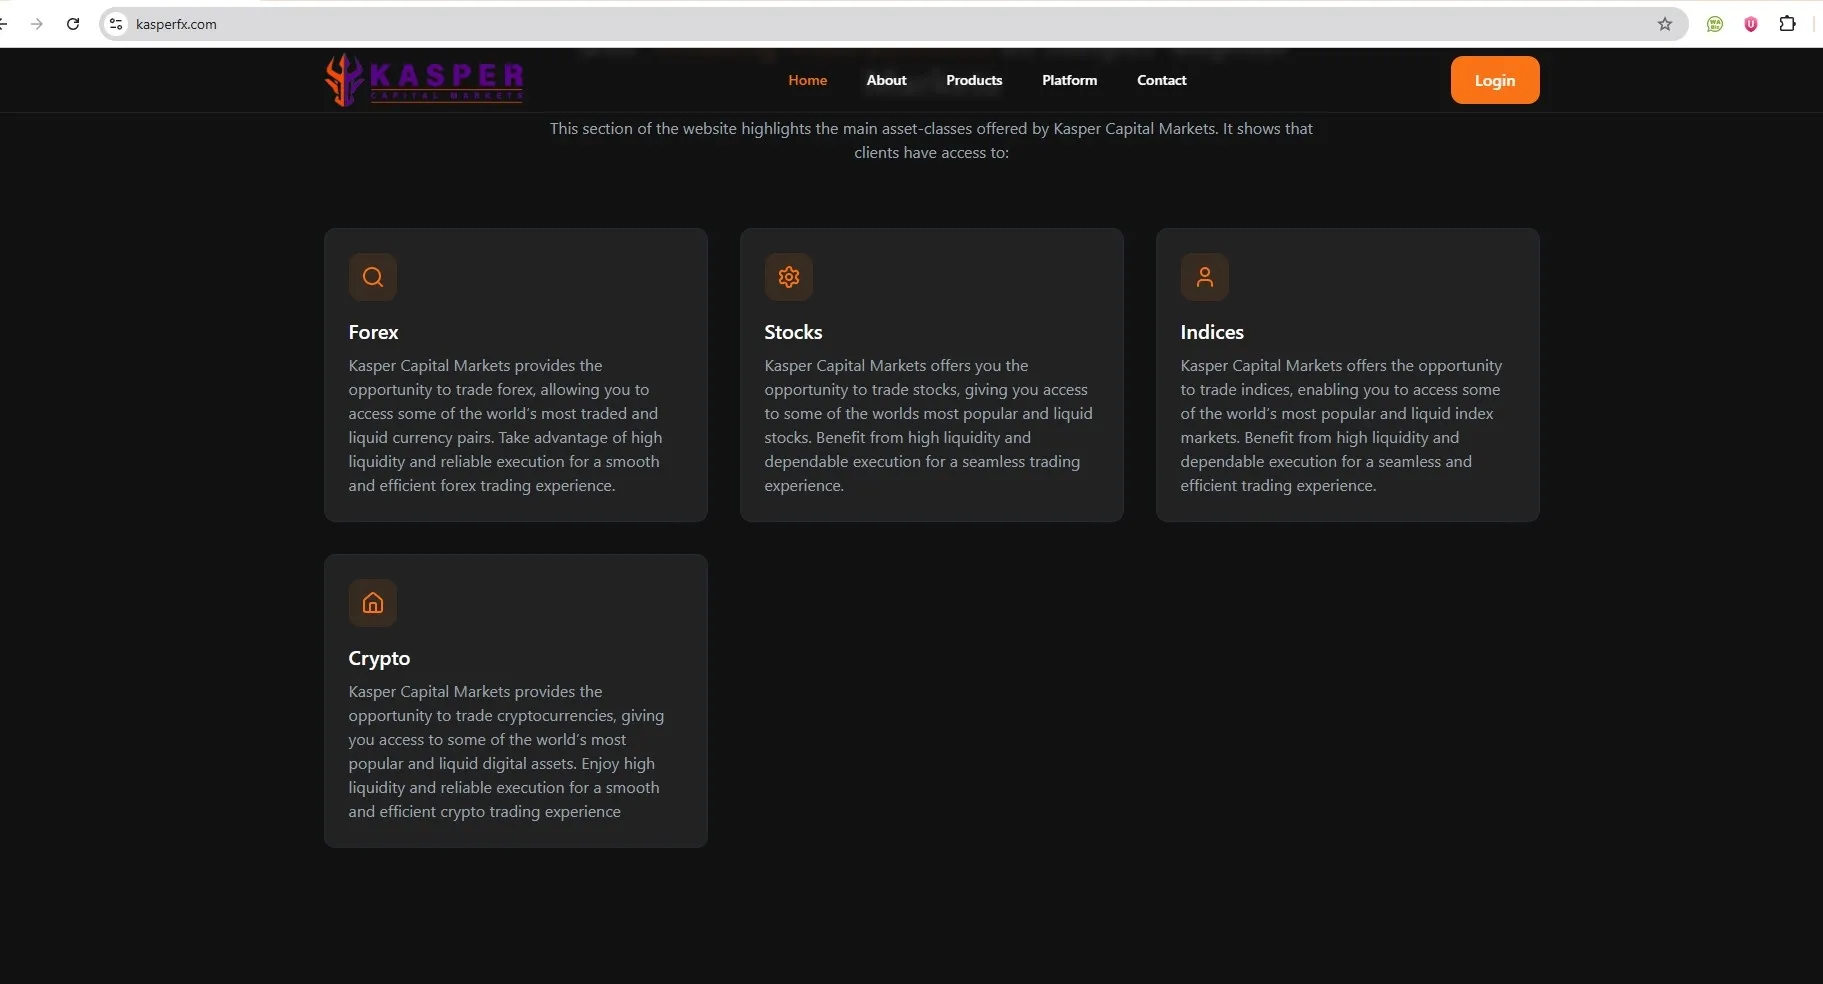Click the site information icon in the address bar
The image size is (1823, 984).
[116, 24]
